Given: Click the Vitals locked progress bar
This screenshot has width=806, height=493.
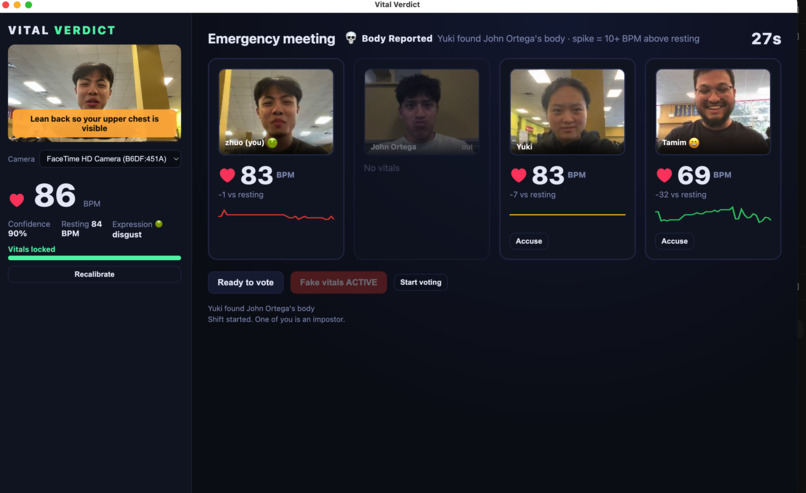Looking at the screenshot, I should click(x=95, y=258).
